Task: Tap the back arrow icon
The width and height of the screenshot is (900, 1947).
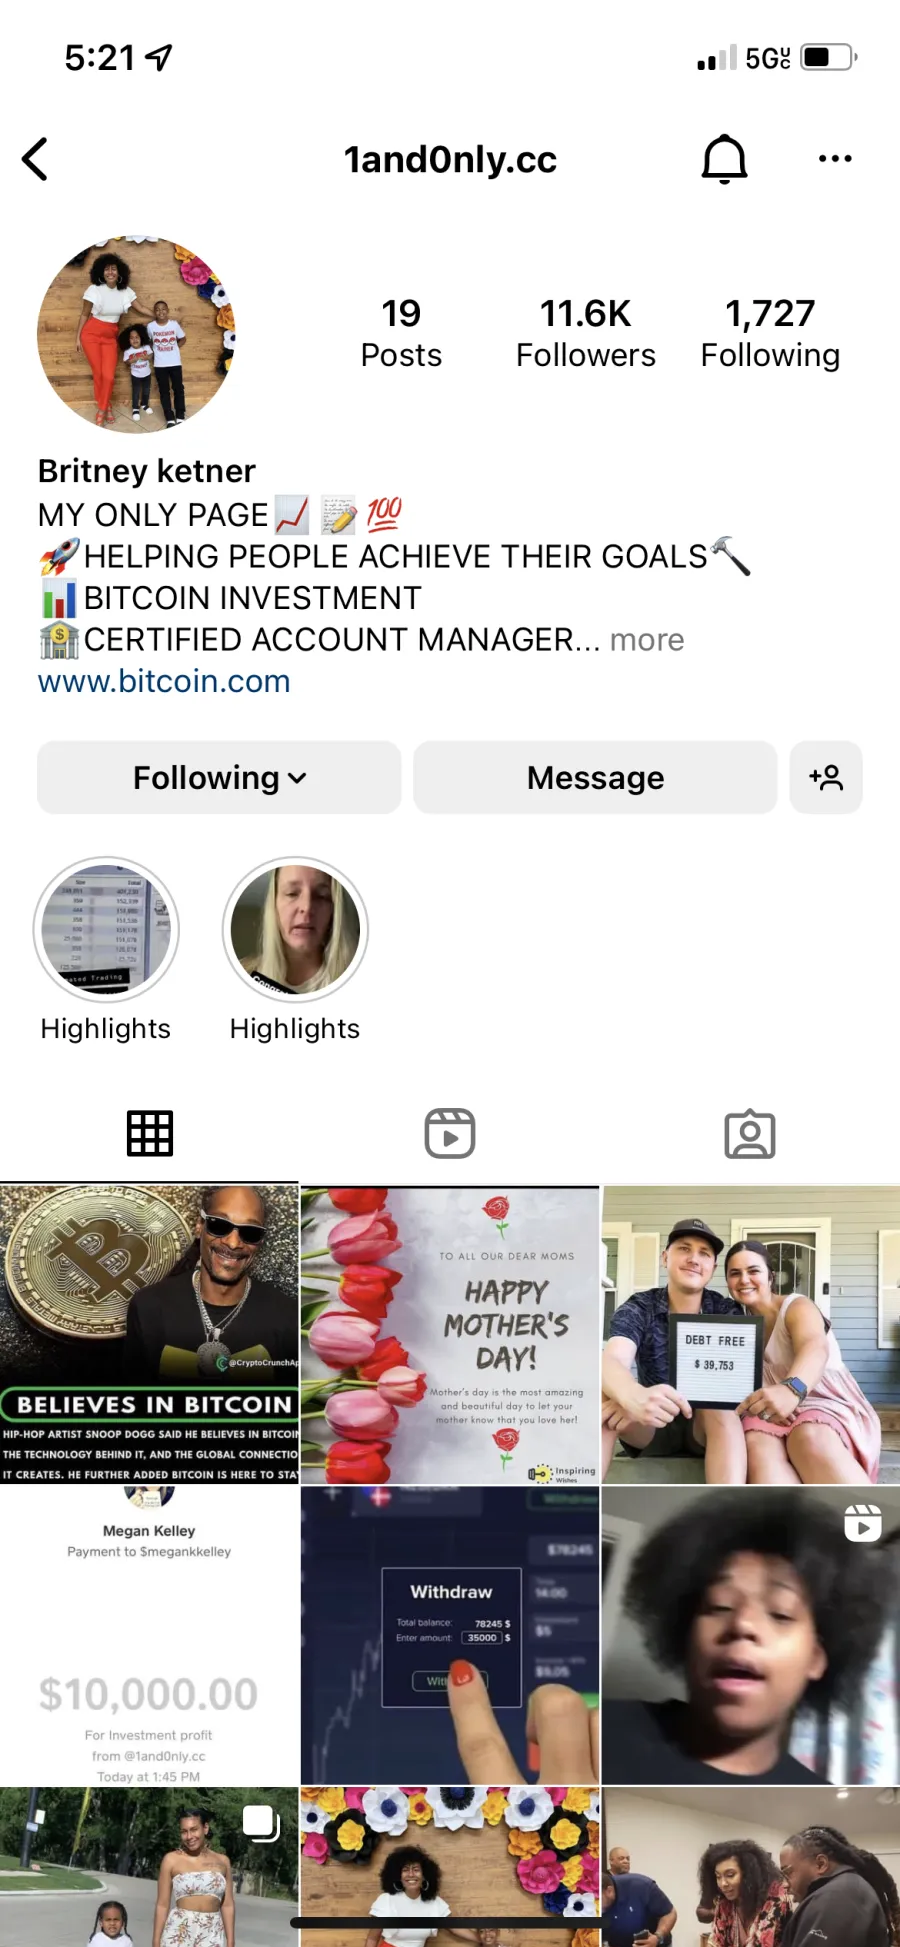Action: click(x=35, y=159)
